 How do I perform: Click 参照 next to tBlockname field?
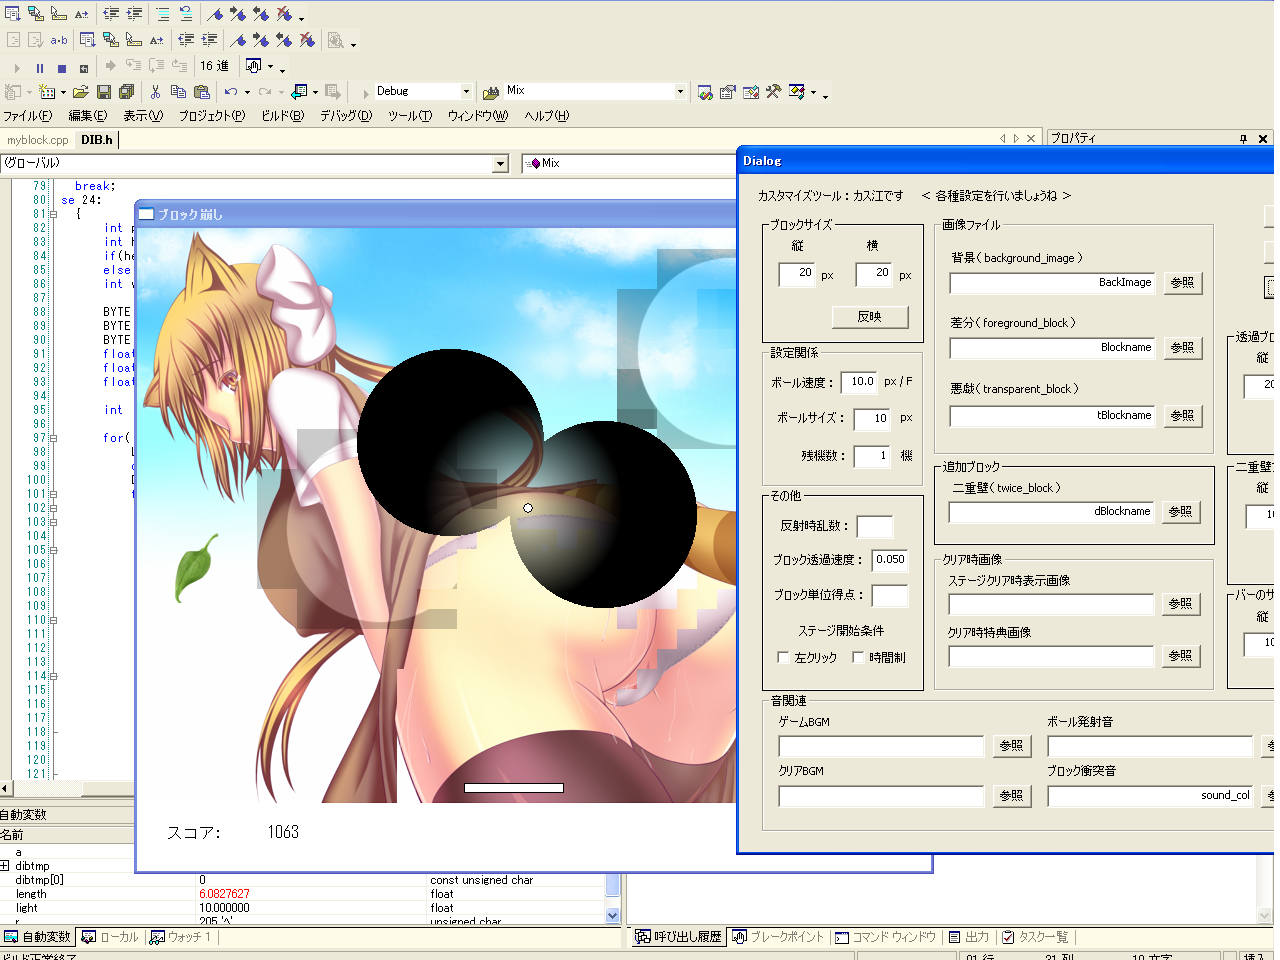(1182, 416)
